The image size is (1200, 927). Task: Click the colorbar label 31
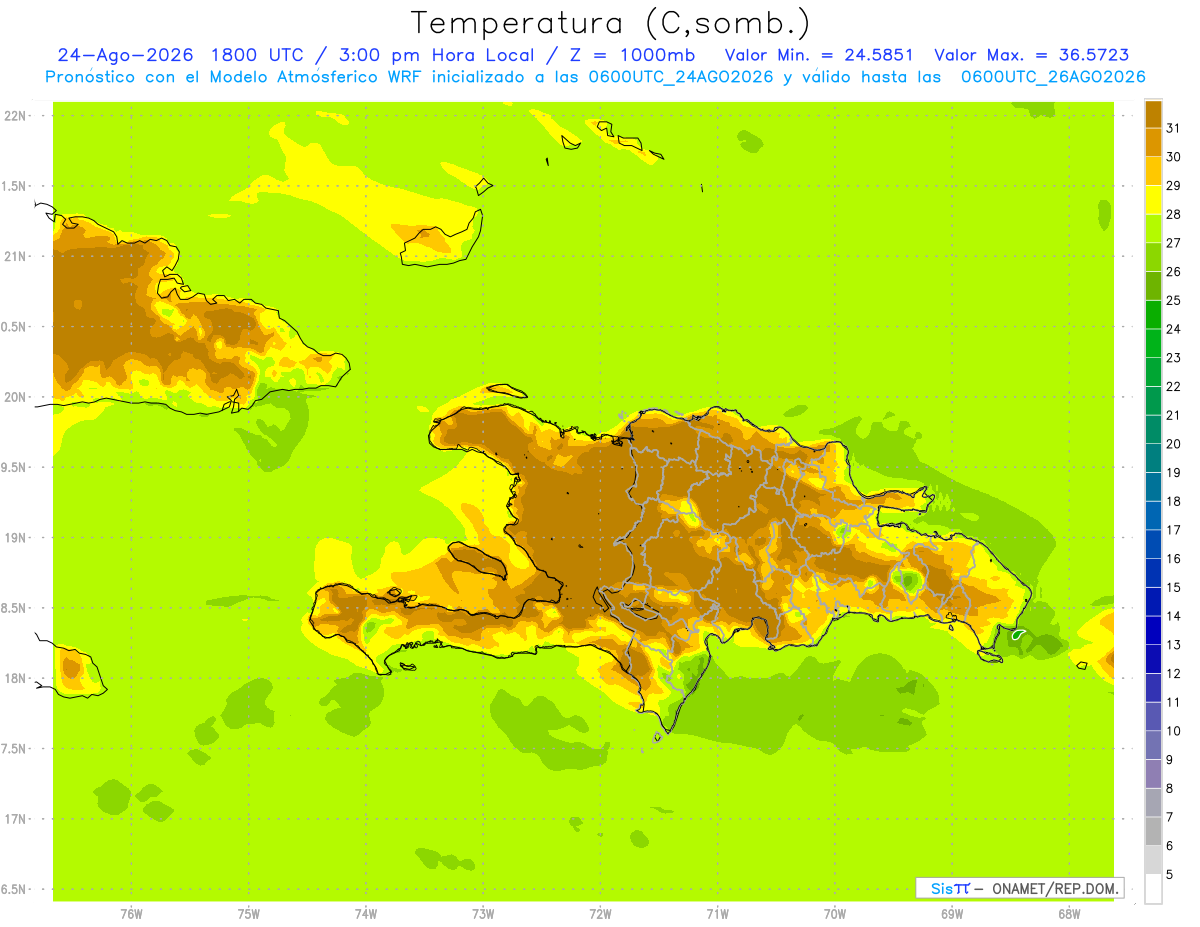[x=1174, y=128]
